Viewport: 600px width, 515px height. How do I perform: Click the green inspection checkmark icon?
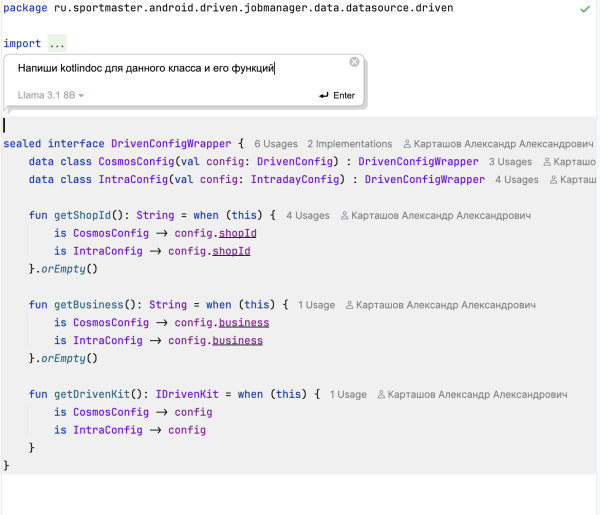tap(584, 8)
